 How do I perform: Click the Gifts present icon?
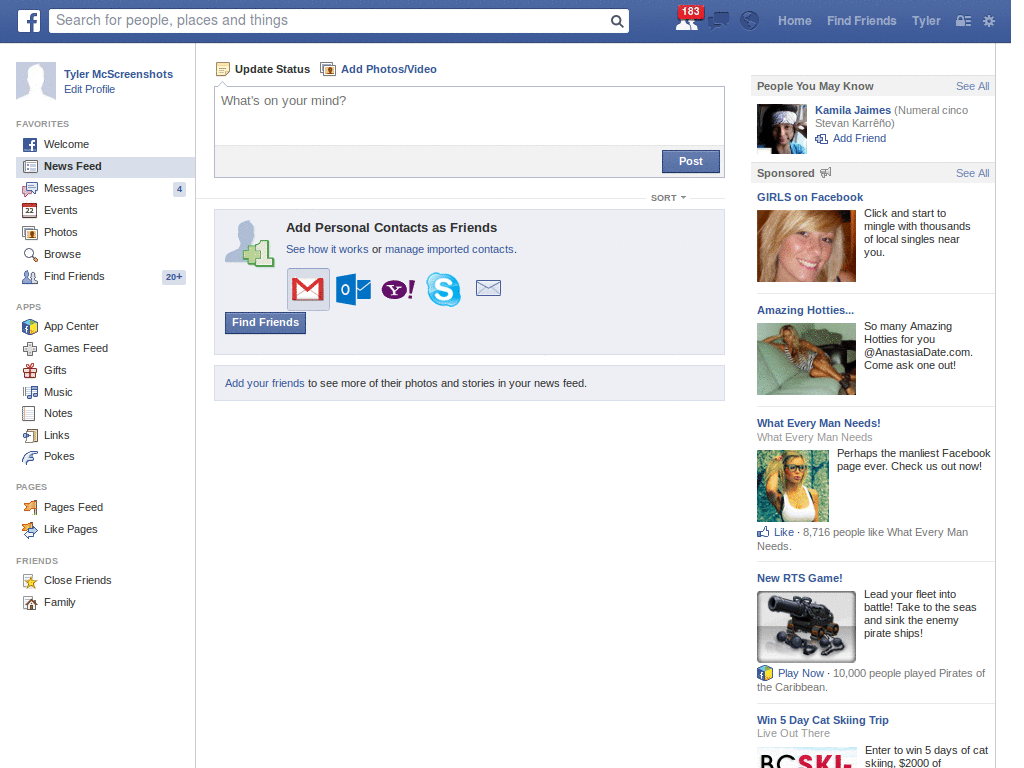(30, 370)
